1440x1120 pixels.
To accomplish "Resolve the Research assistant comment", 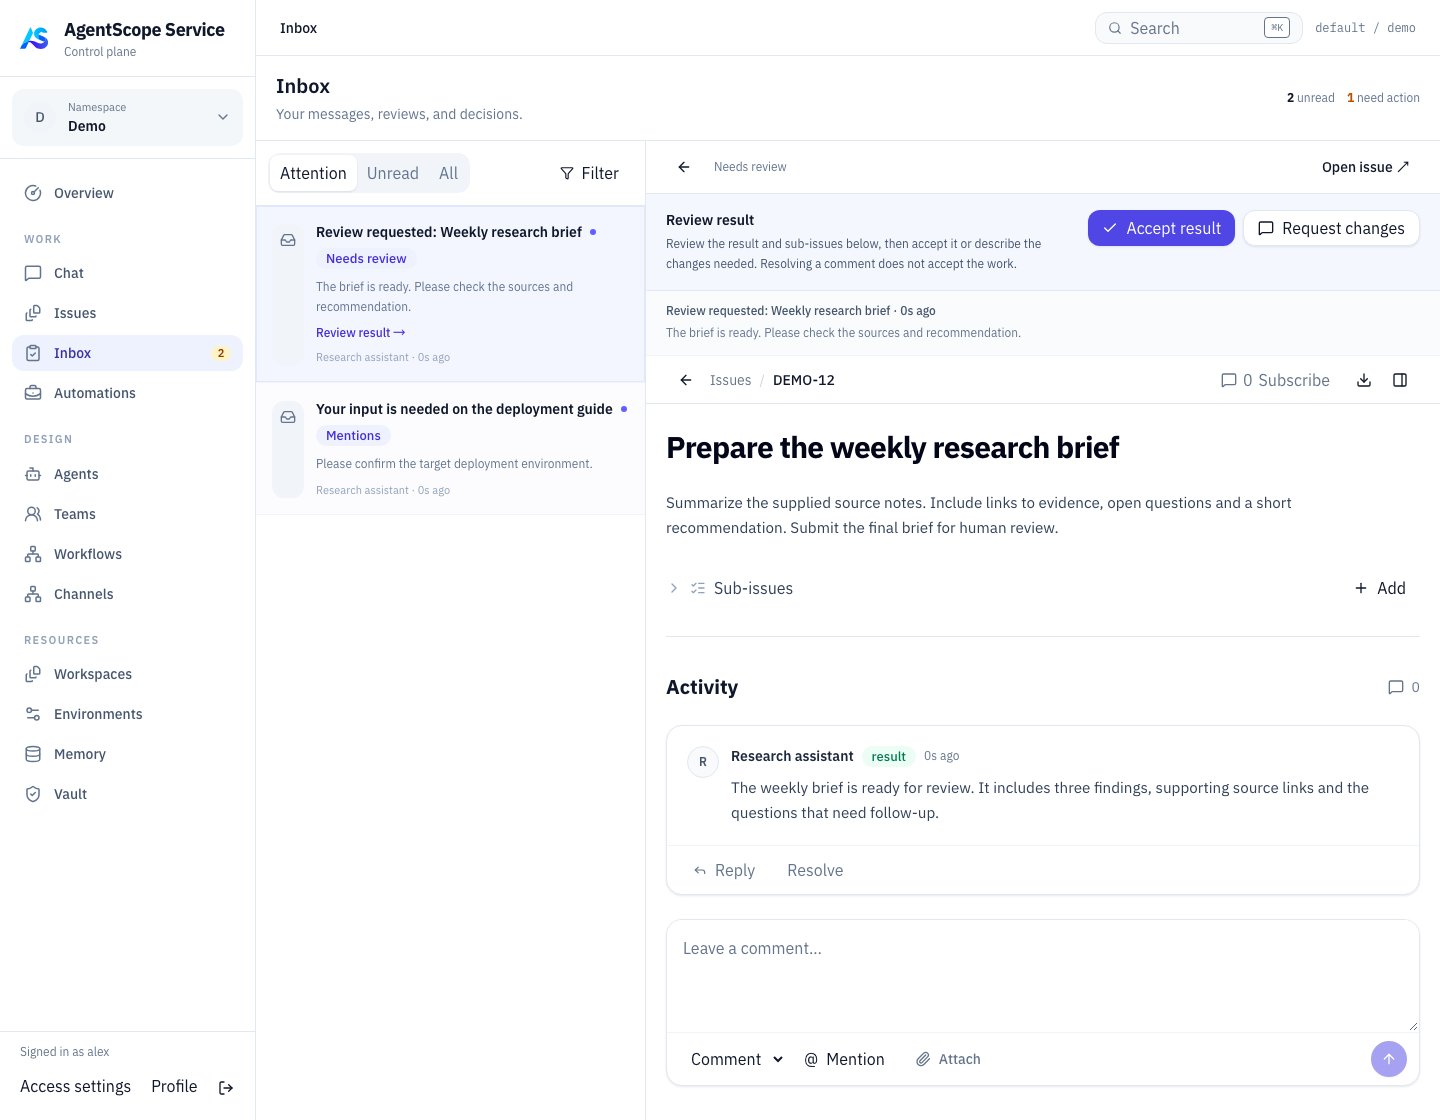I will click(815, 870).
